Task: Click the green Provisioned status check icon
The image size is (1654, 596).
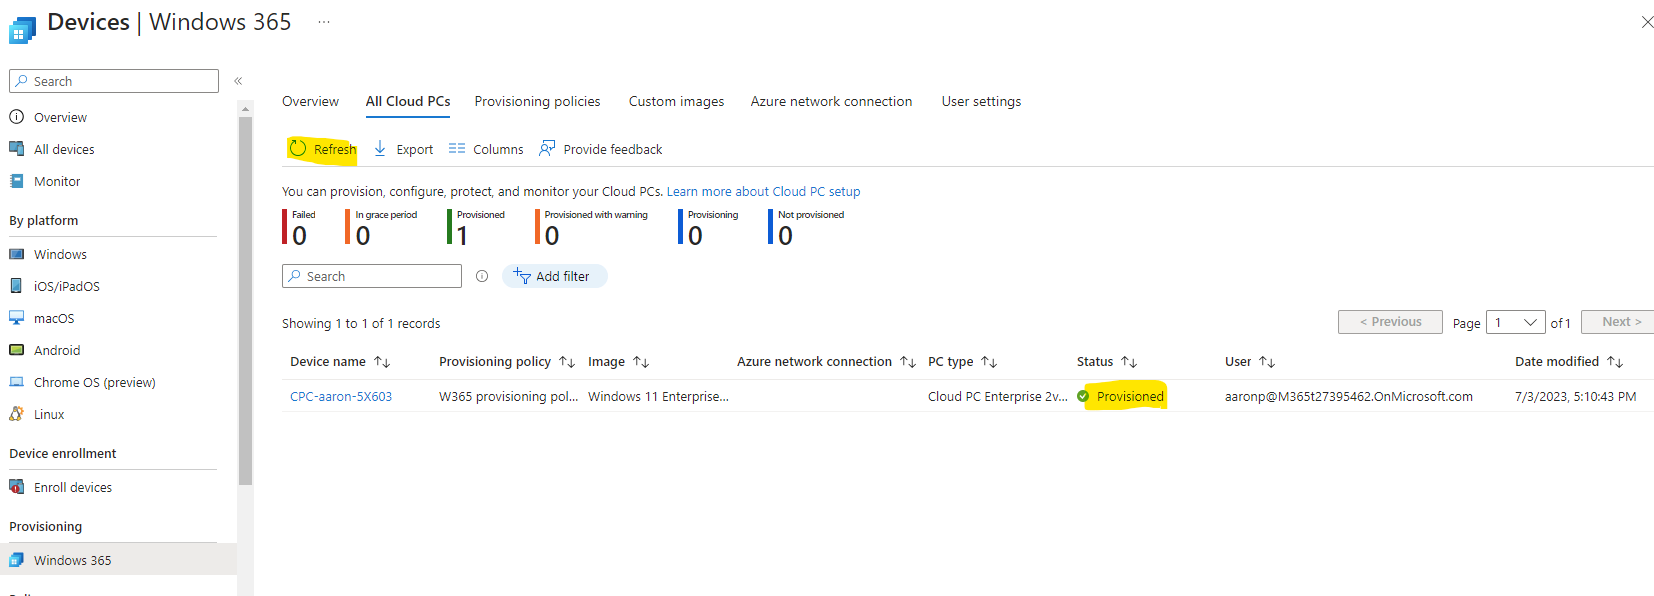Action: (1083, 396)
